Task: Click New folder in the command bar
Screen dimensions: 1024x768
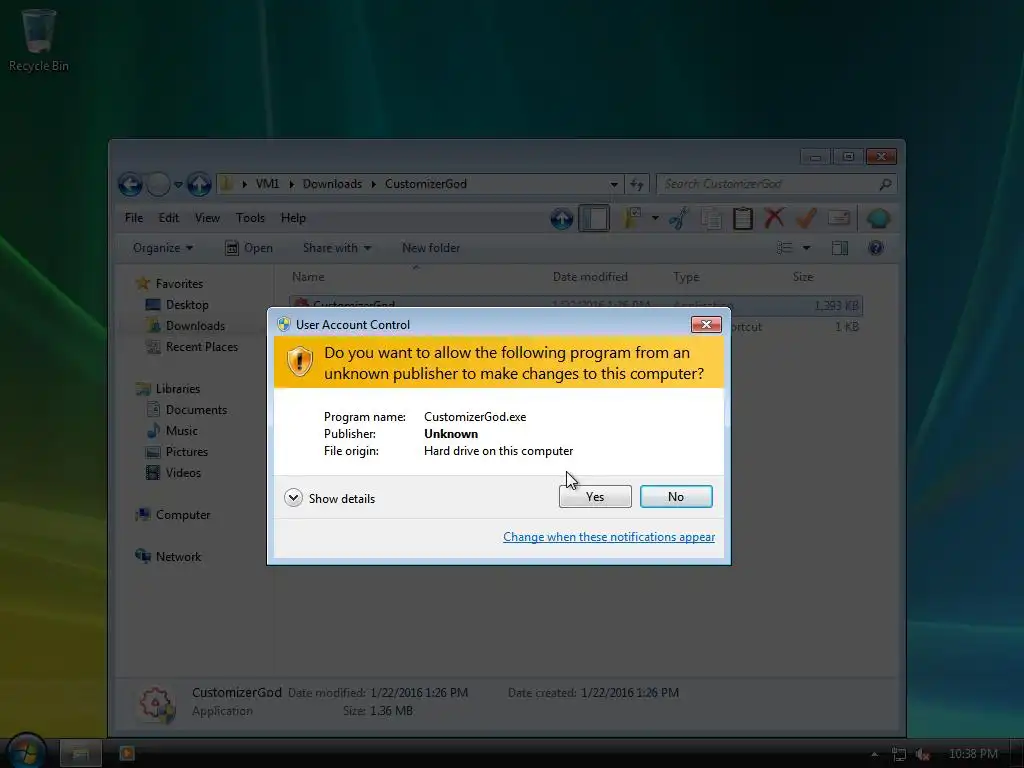Action: tap(431, 248)
